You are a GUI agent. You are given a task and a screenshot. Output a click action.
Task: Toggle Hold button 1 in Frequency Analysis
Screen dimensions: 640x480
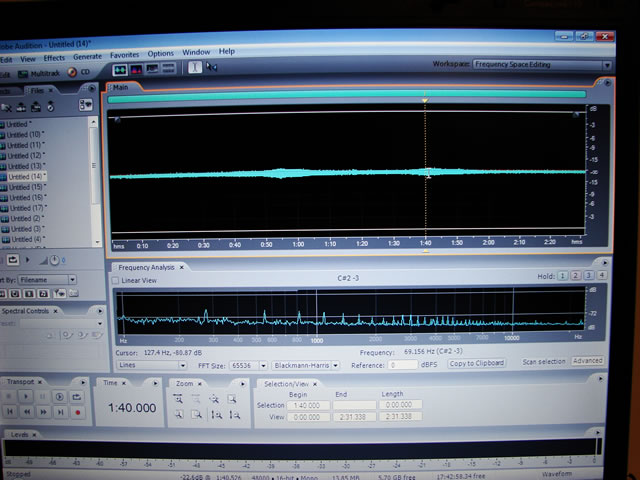coord(562,276)
